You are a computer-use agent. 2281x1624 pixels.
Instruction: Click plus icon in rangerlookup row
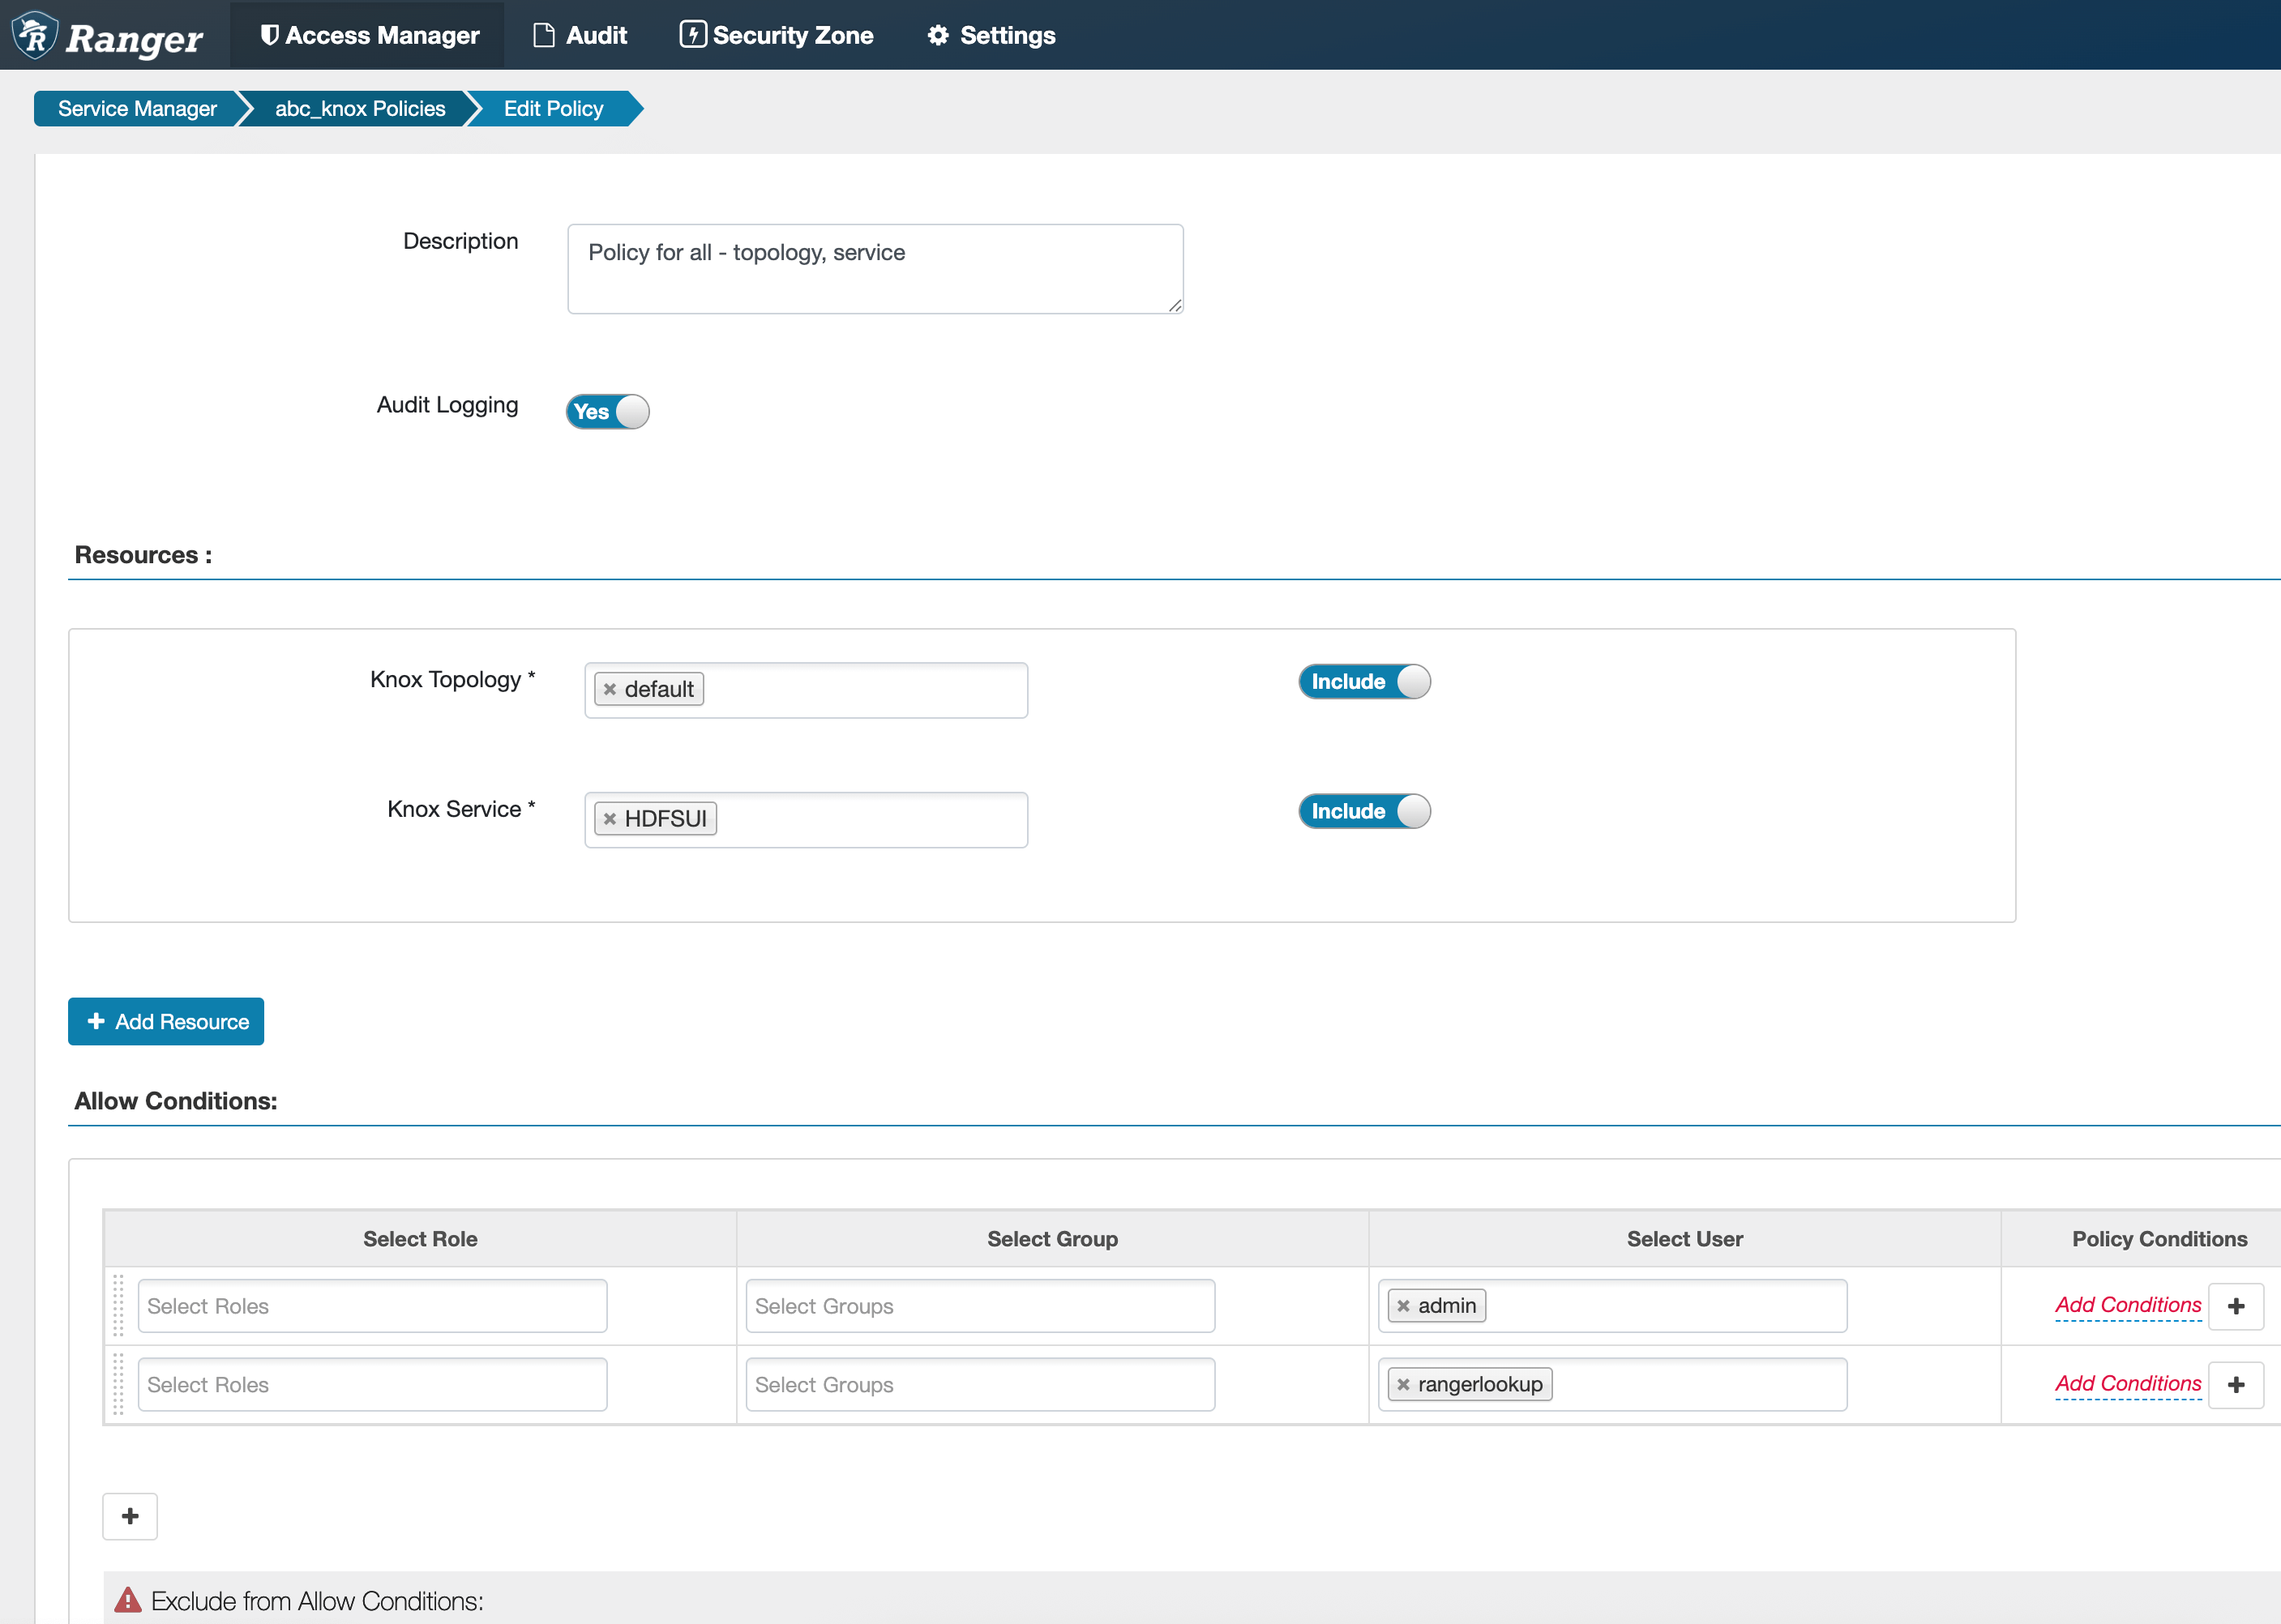2236,1385
